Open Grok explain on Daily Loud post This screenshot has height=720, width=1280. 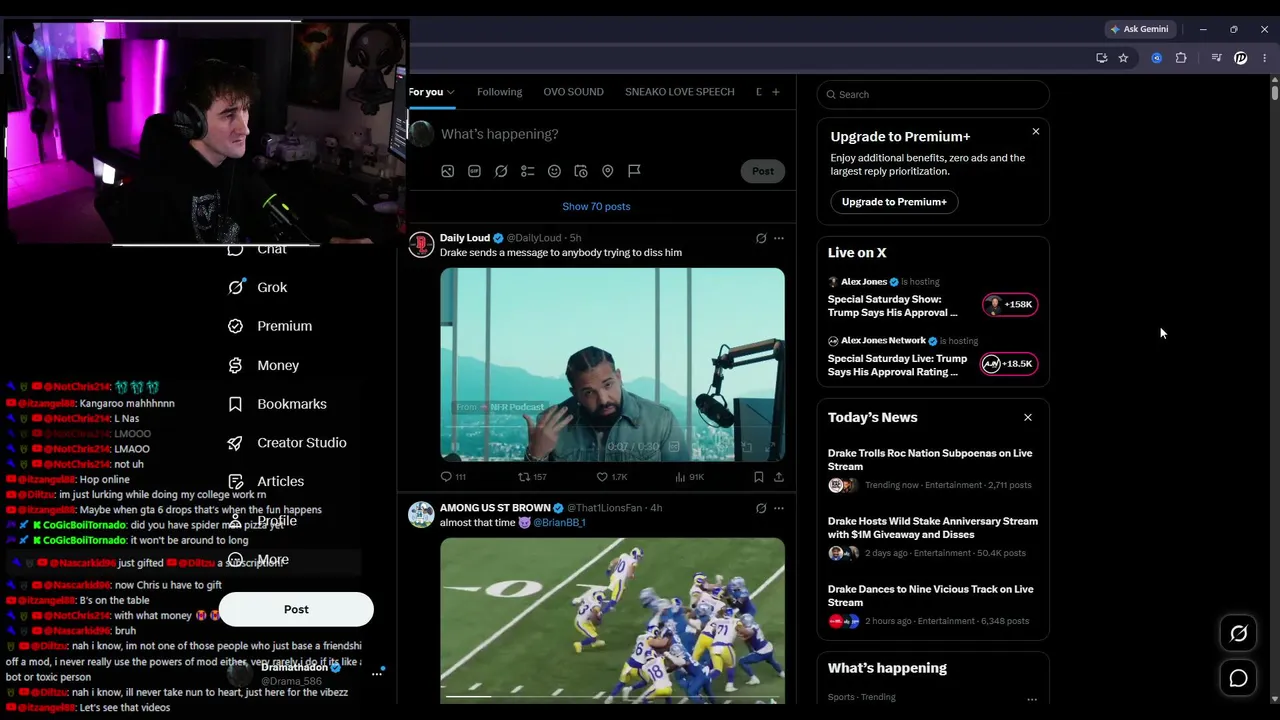tap(761, 238)
